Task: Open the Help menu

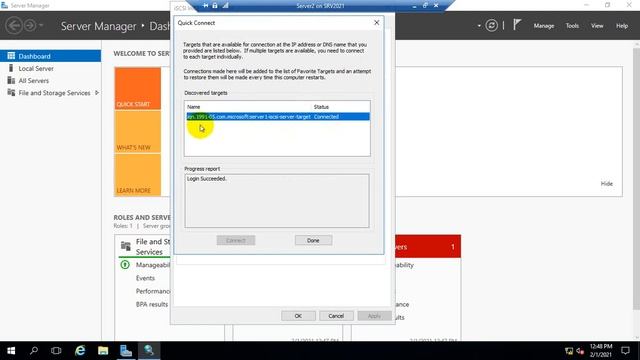Action: pos(622,26)
